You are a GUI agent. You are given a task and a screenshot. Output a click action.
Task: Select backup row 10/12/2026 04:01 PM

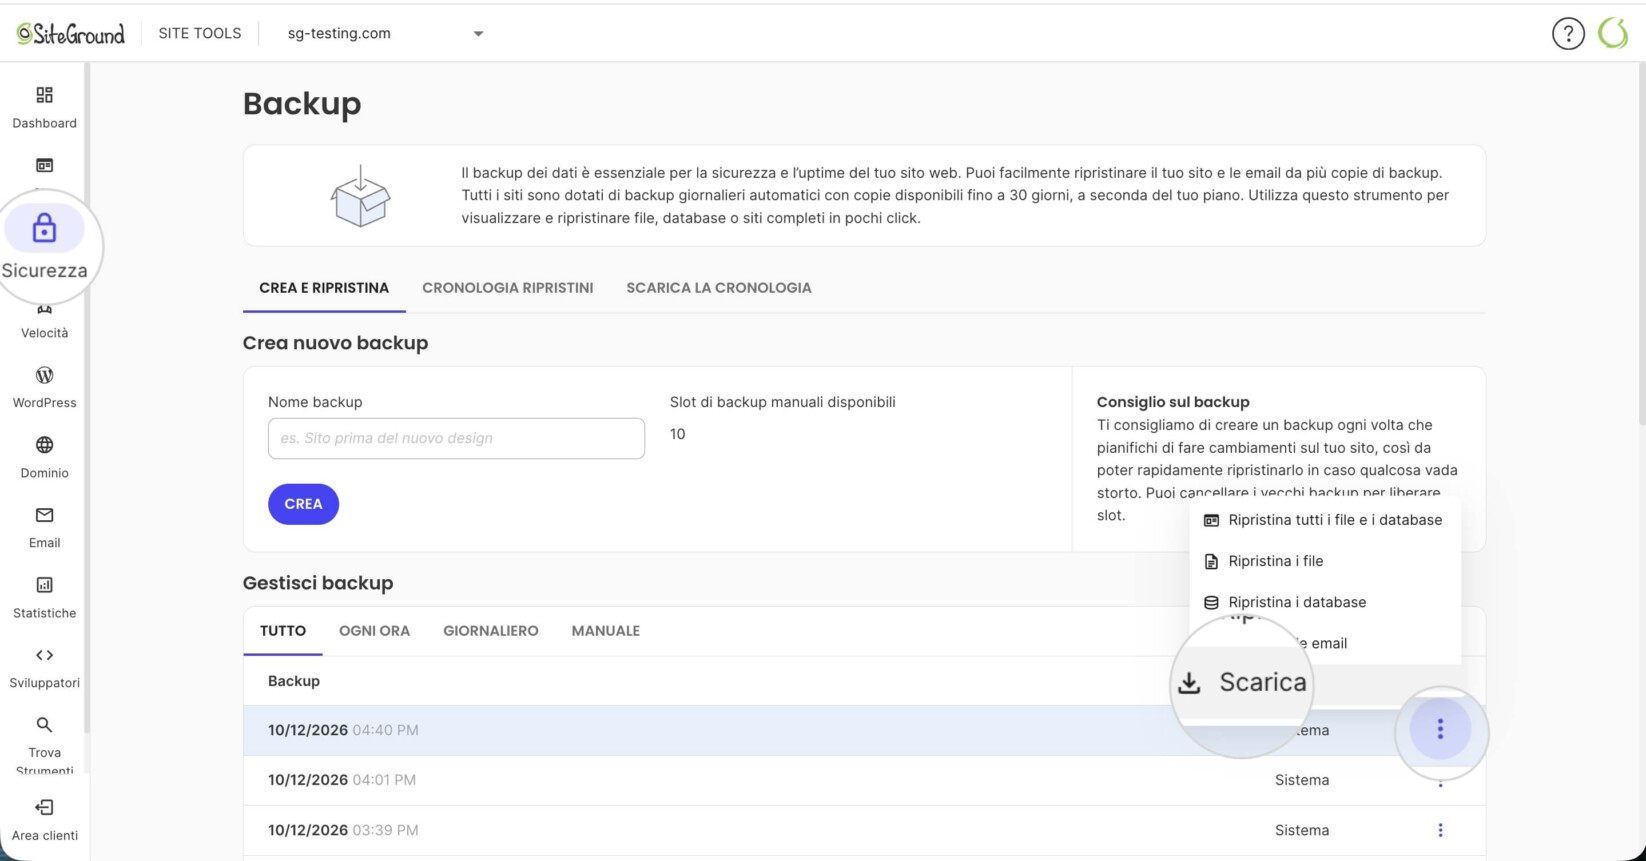(864, 780)
